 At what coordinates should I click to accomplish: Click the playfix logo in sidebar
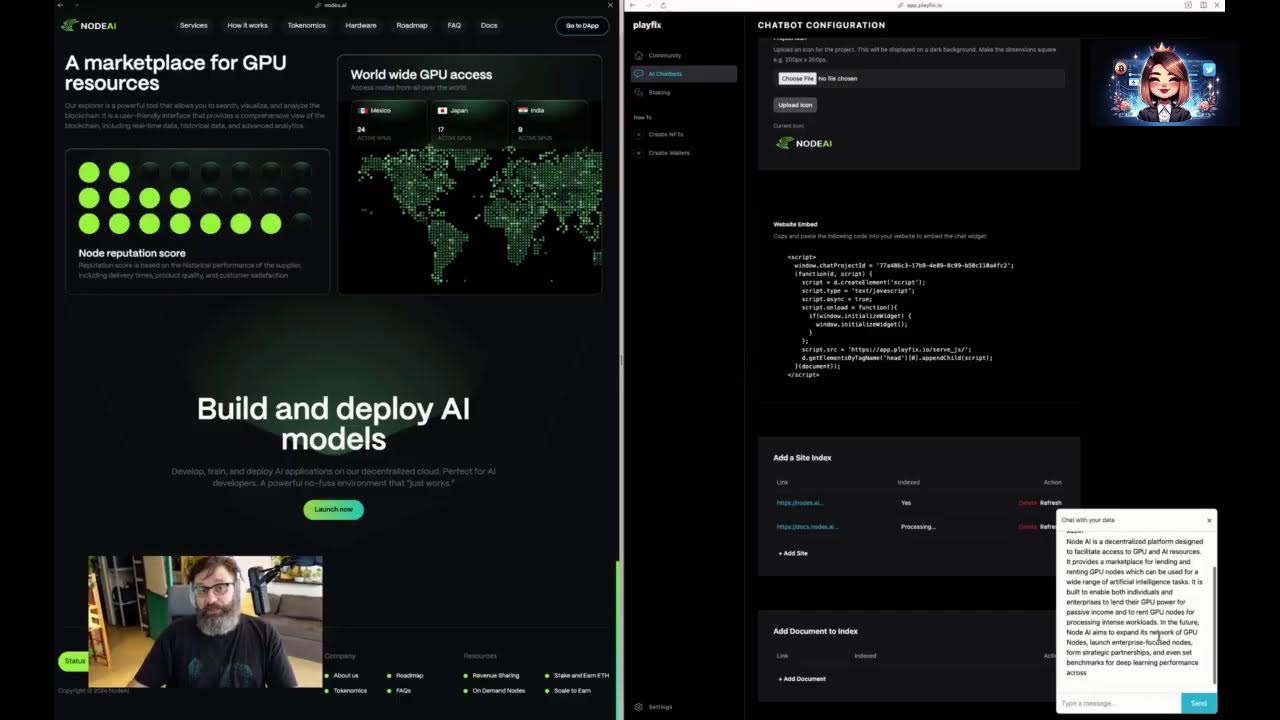647,25
